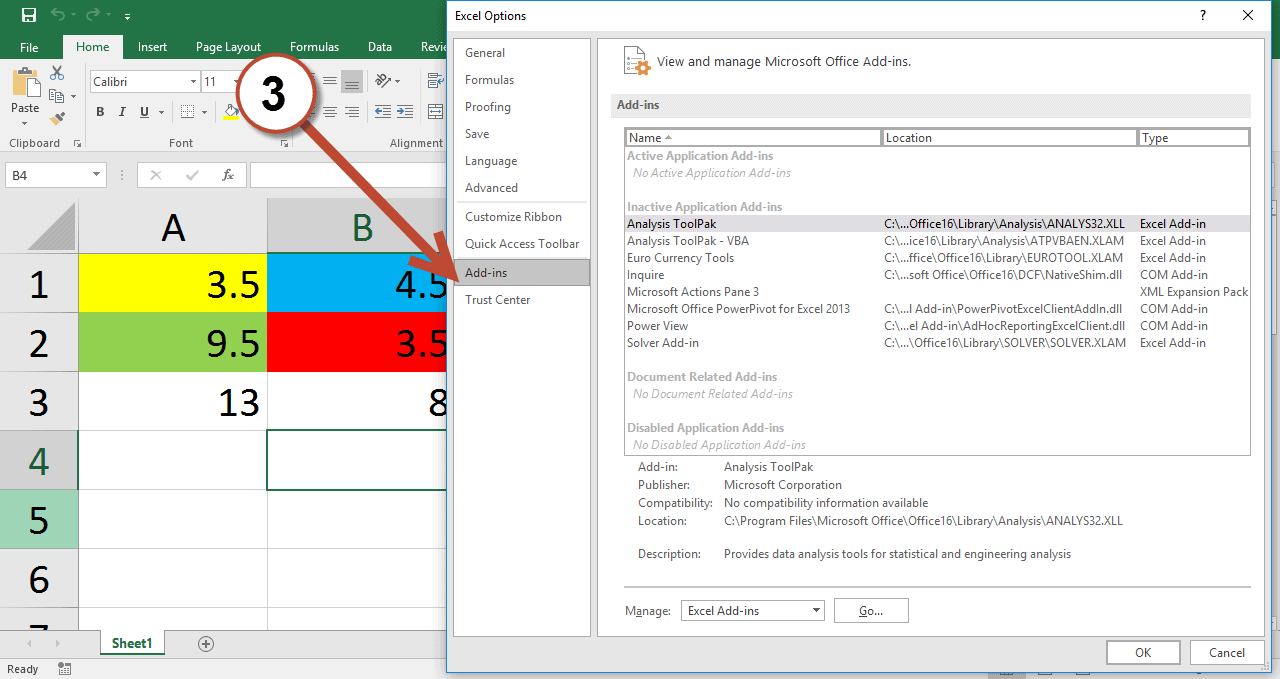This screenshot has height=679, width=1280.
Task: Open the File menu tab
Action: click(x=29, y=47)
